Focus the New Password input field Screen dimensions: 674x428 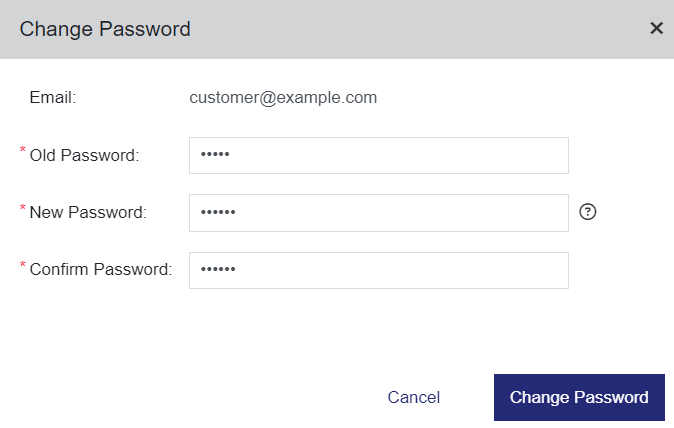click(x=379, y=213)
